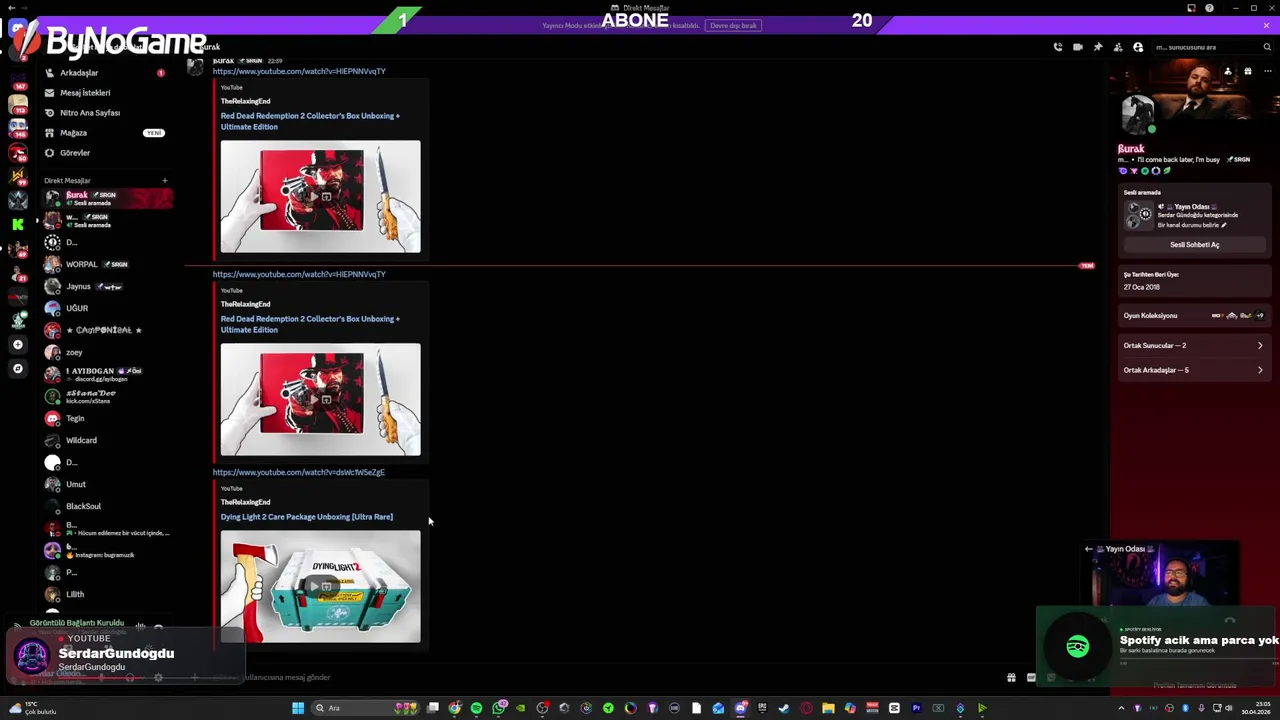
Task: Open the green K server icon
Action: point(17,225)
